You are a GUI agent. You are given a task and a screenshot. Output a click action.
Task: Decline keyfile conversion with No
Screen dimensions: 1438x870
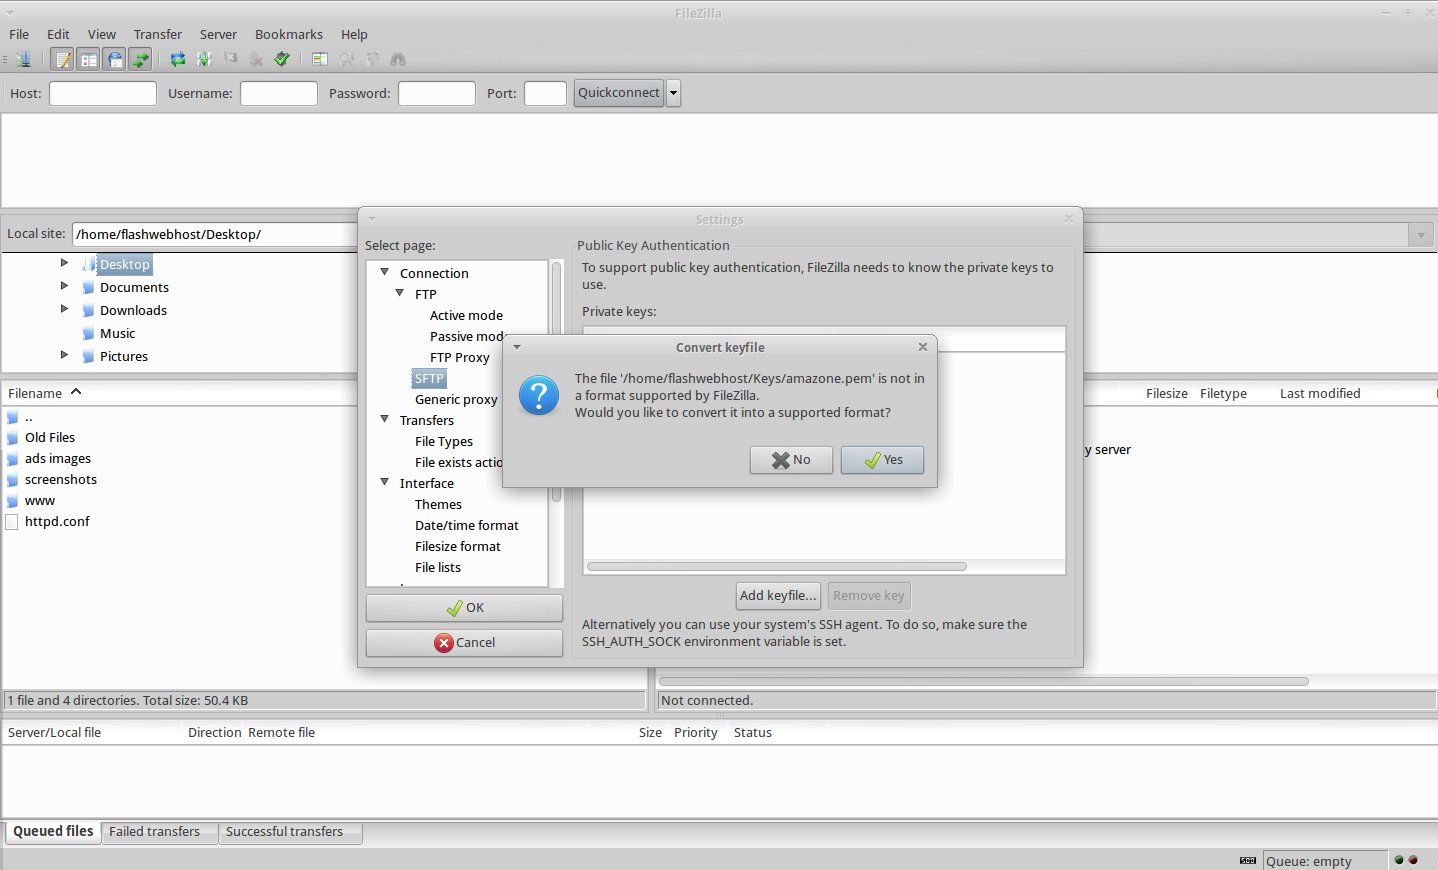coord(791,460)
